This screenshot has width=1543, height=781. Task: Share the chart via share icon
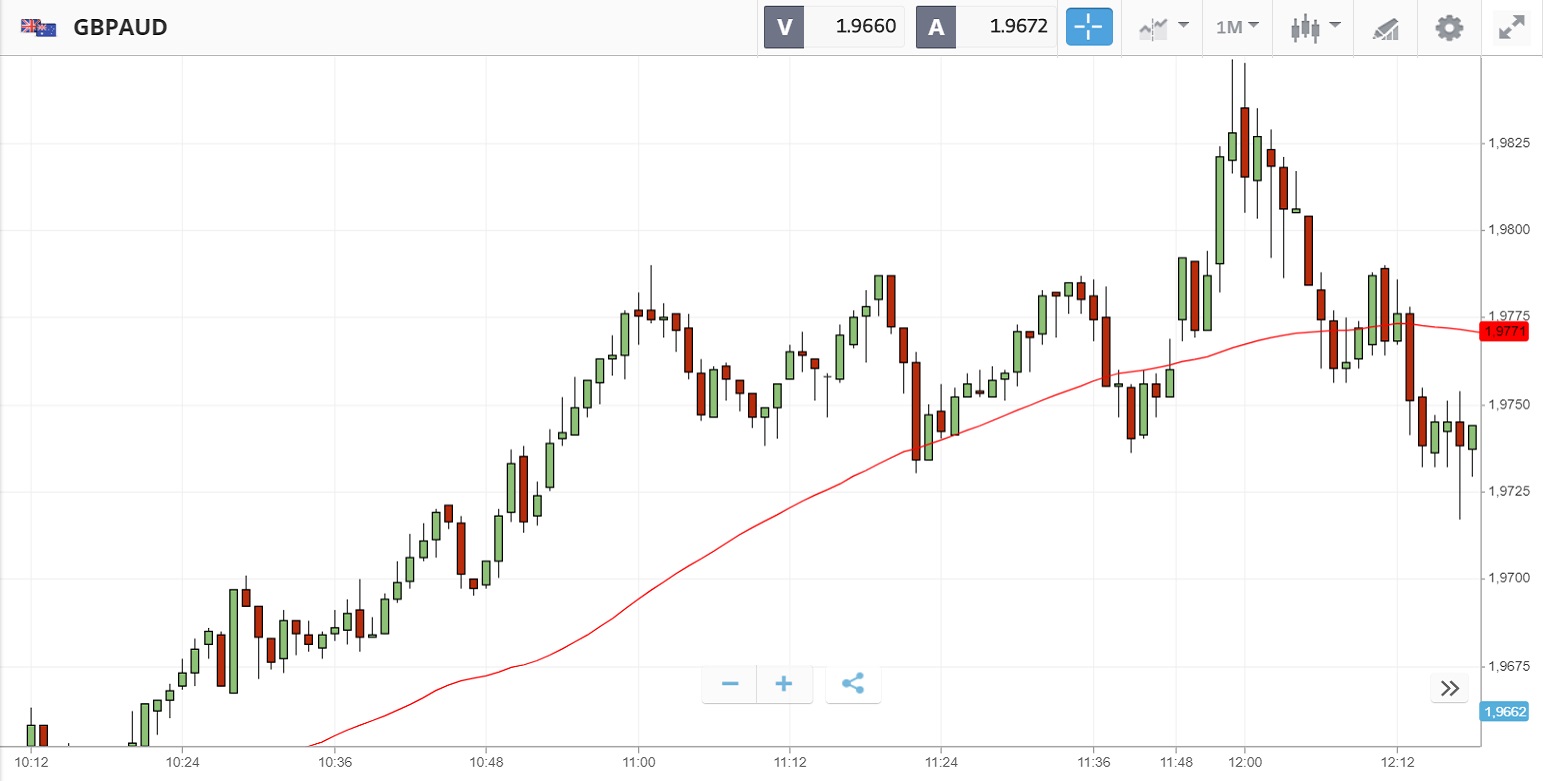[853, 684]
